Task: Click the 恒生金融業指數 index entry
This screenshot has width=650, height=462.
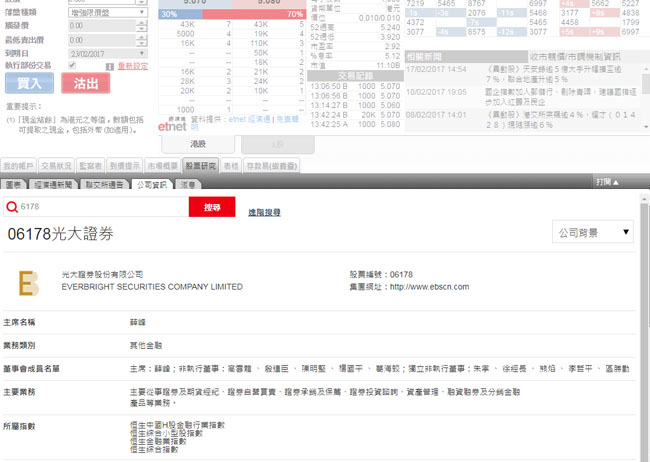Action: (158, 441)
